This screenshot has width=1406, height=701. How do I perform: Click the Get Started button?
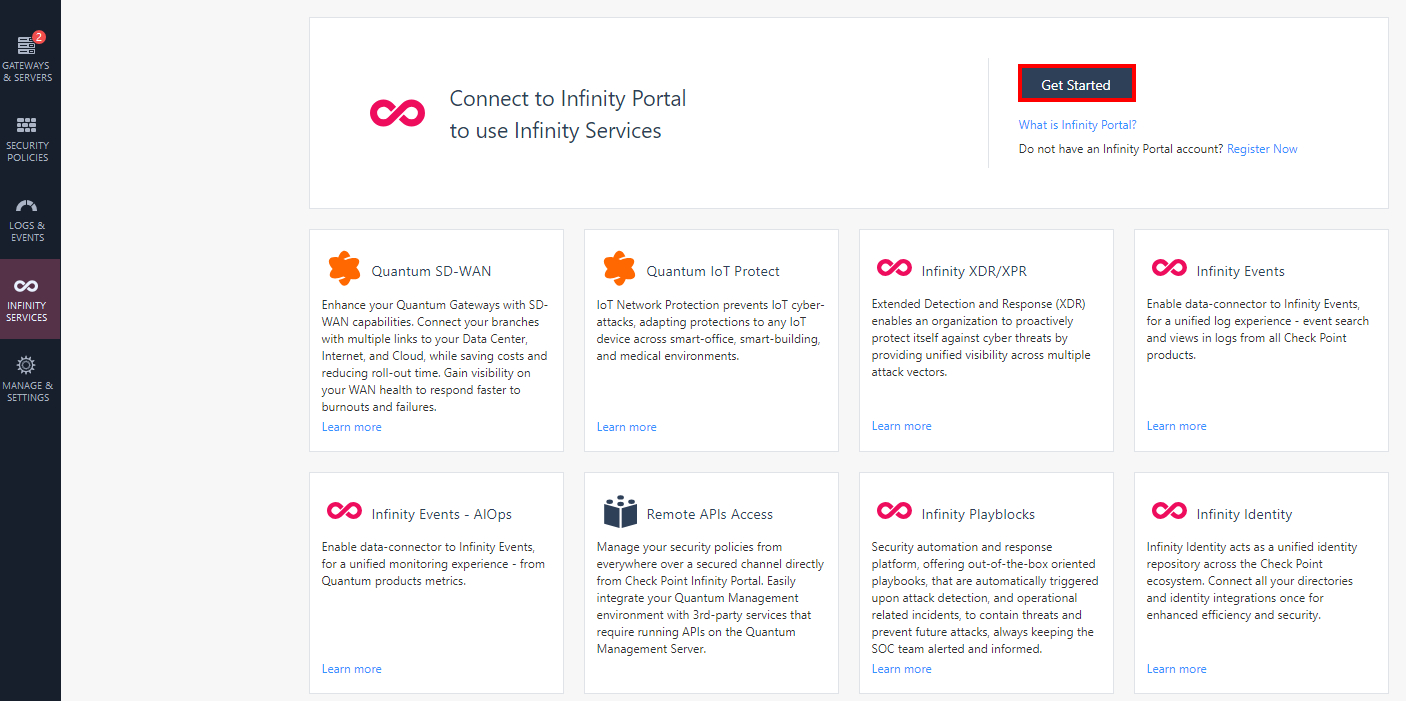pyautogui.click(x=1076, y=85)
